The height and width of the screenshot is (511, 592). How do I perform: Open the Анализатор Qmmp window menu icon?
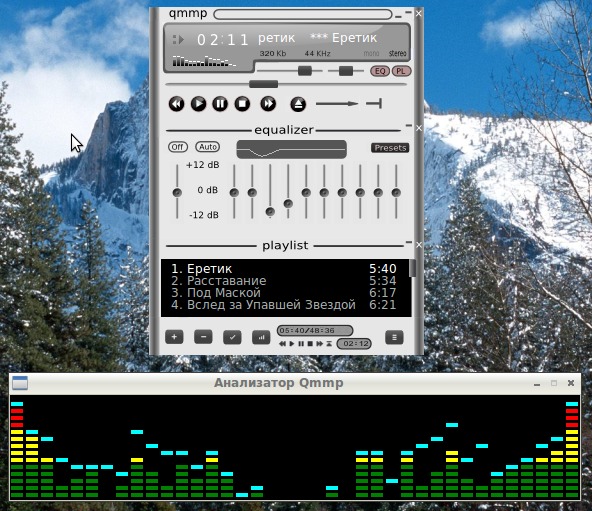[20, 383]
